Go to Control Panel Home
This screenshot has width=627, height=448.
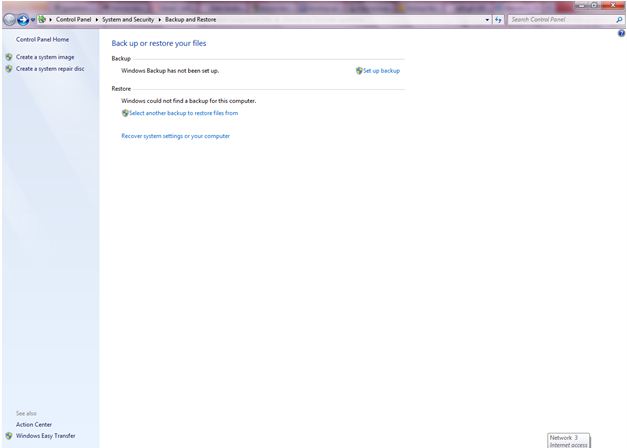[x=42, y=39]
